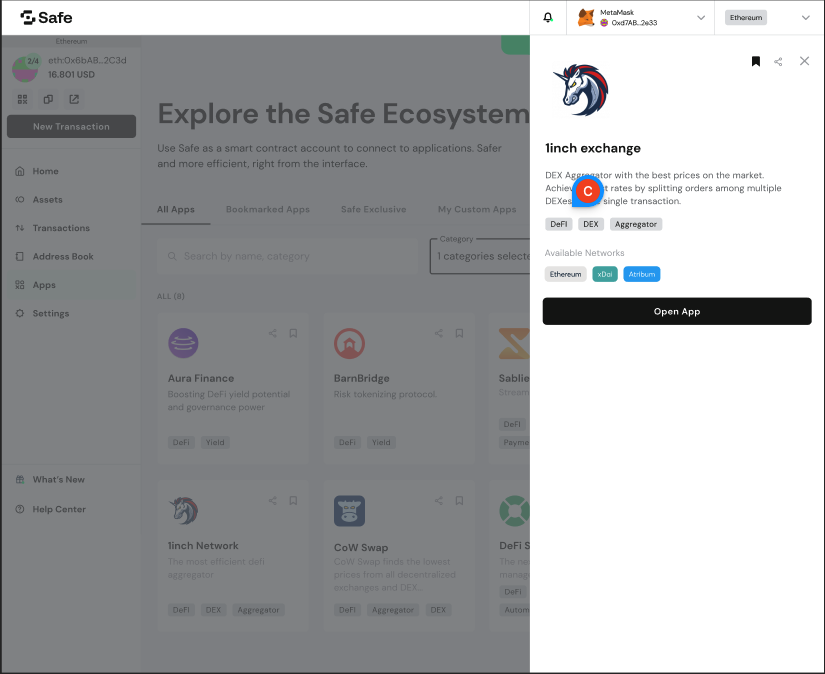The width and height of the screenshot is (825, 674).
Task: Bookmark the CoW Swap app card
Action: [459, 501]
